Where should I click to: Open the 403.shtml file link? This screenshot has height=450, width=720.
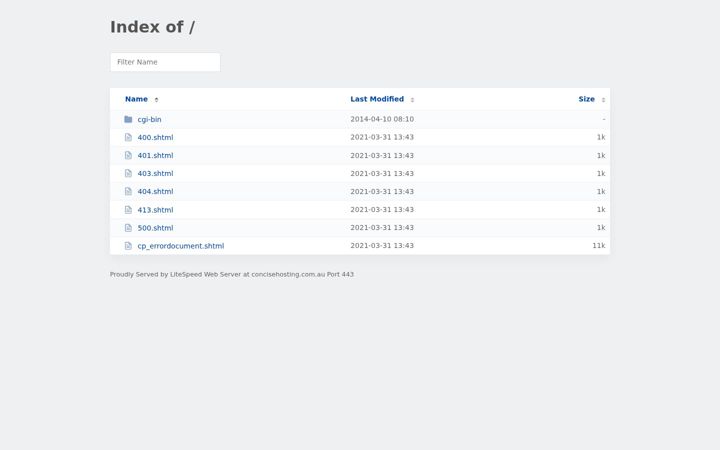click(155, 174)
